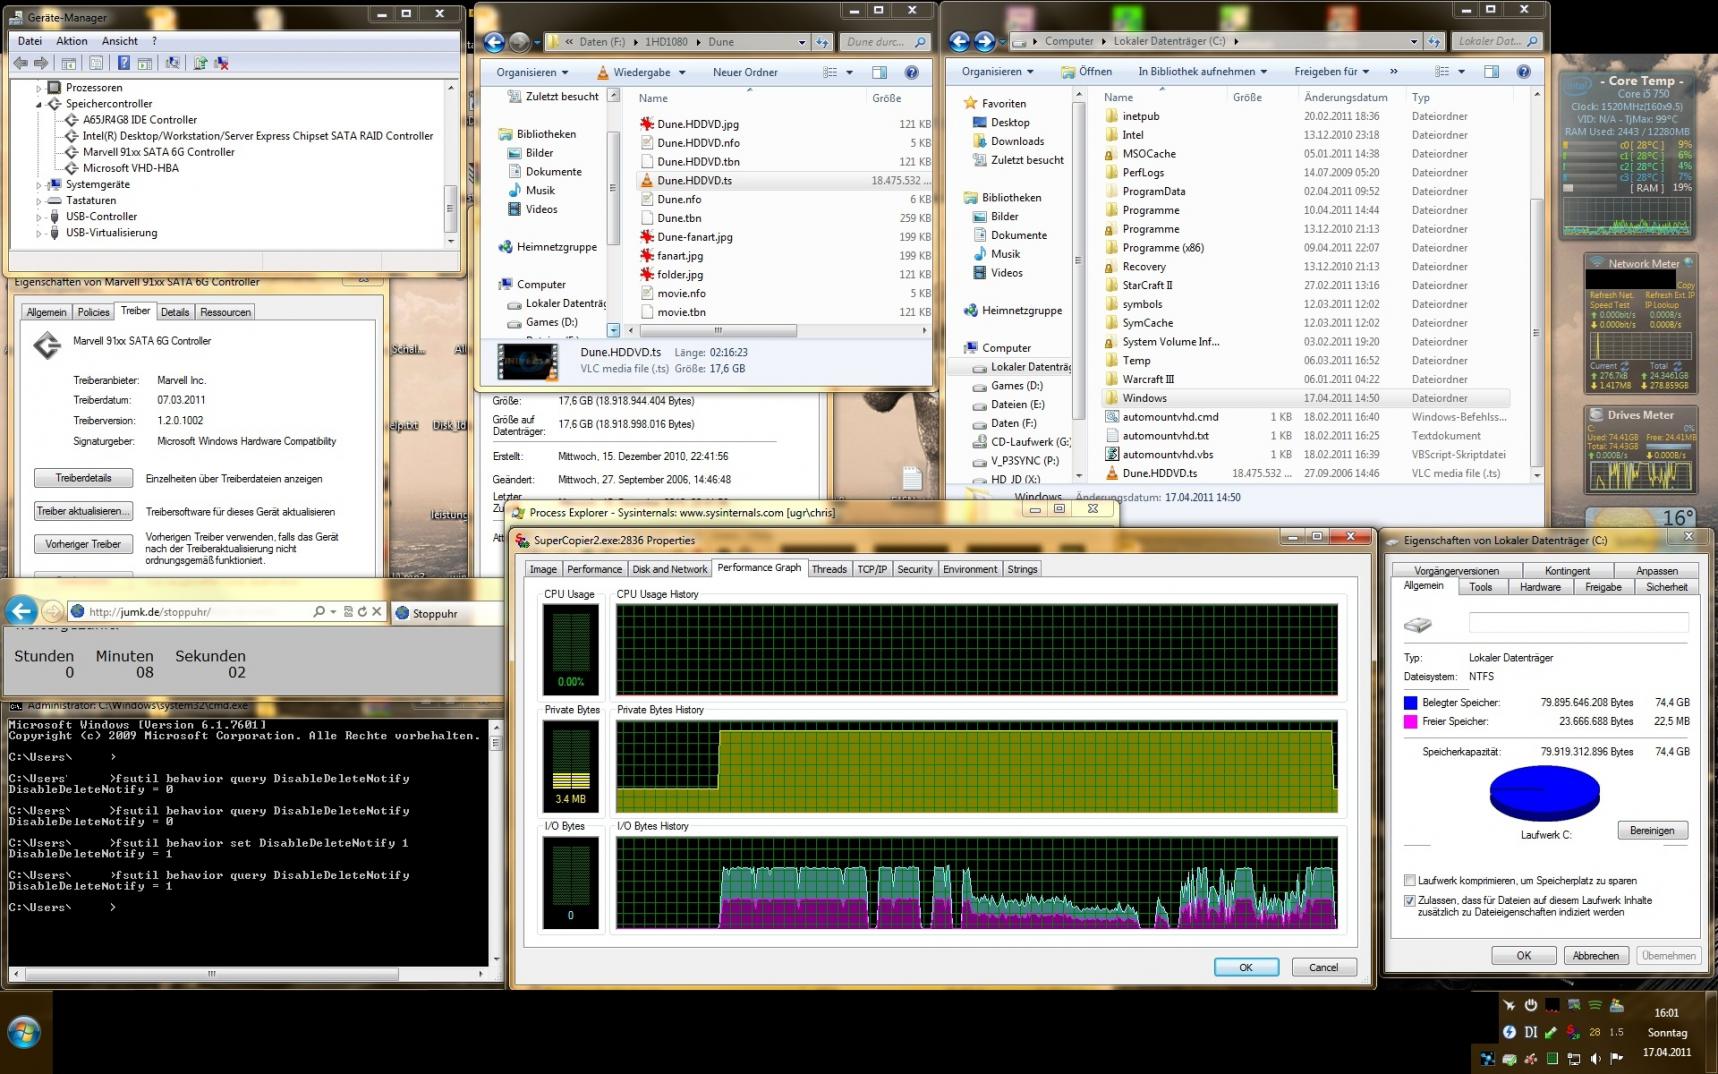Click the Bereinigen button for Laufwerk C:
Screen dimensions: 1718x1074
(1652, 830)
